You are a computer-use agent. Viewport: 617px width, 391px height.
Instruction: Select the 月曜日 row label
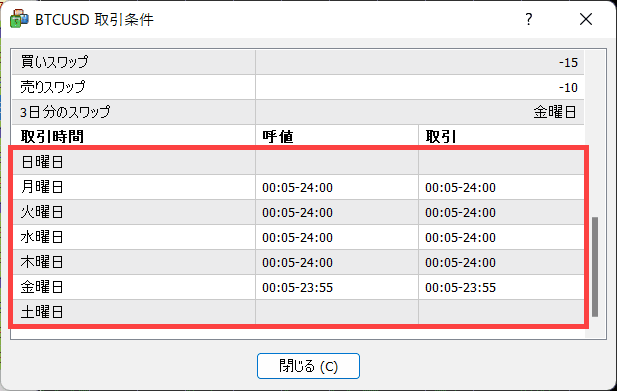(x=42, y=187)
